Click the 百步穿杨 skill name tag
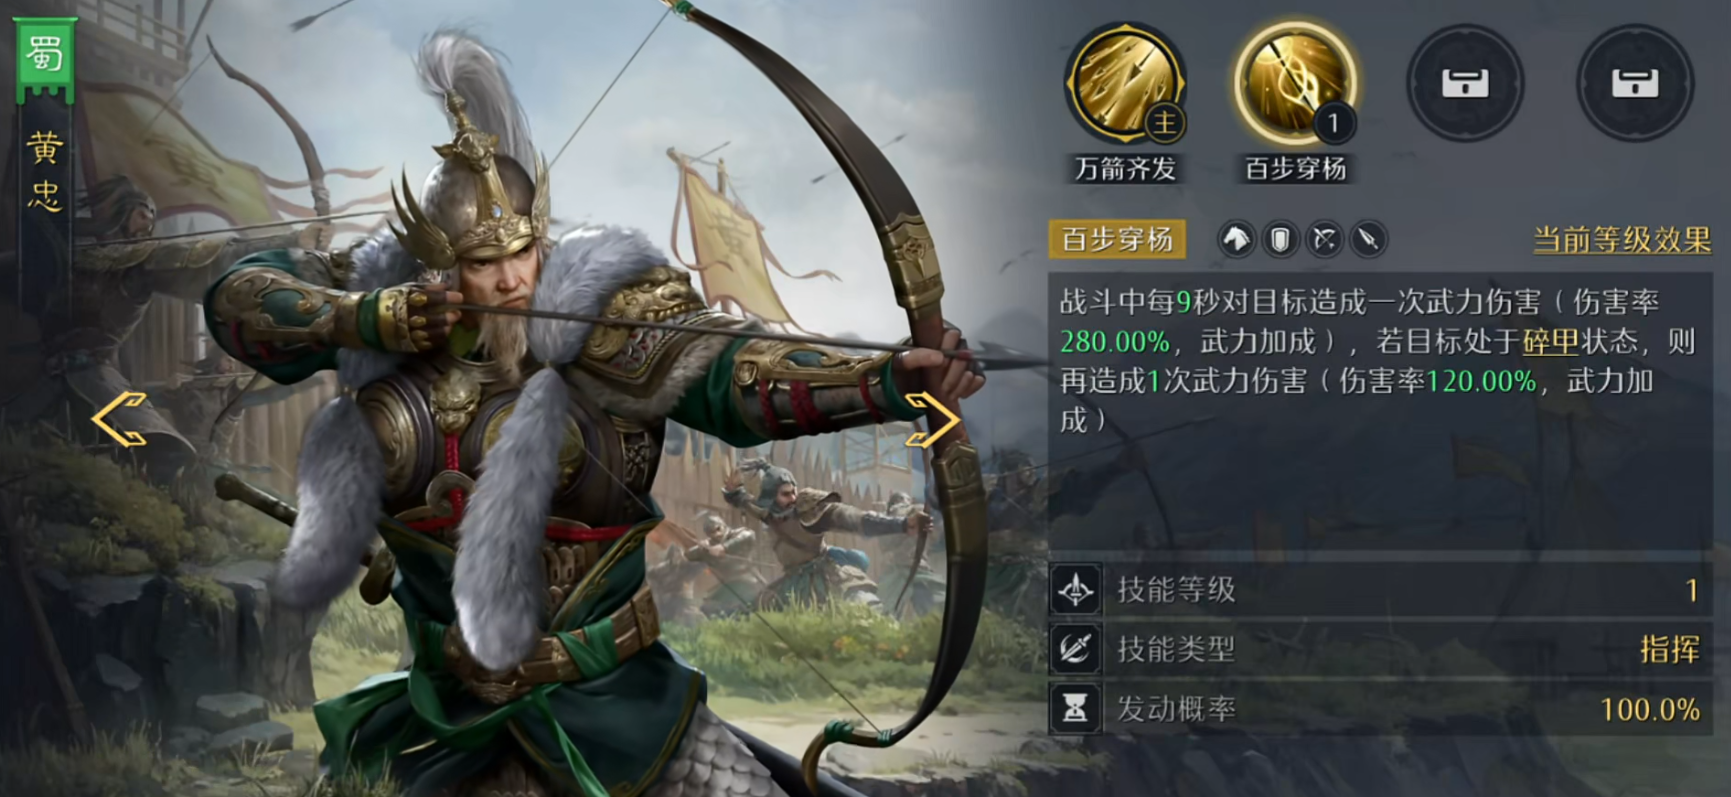Screen dimensions: 1731x797 [x=1117, y=239]
